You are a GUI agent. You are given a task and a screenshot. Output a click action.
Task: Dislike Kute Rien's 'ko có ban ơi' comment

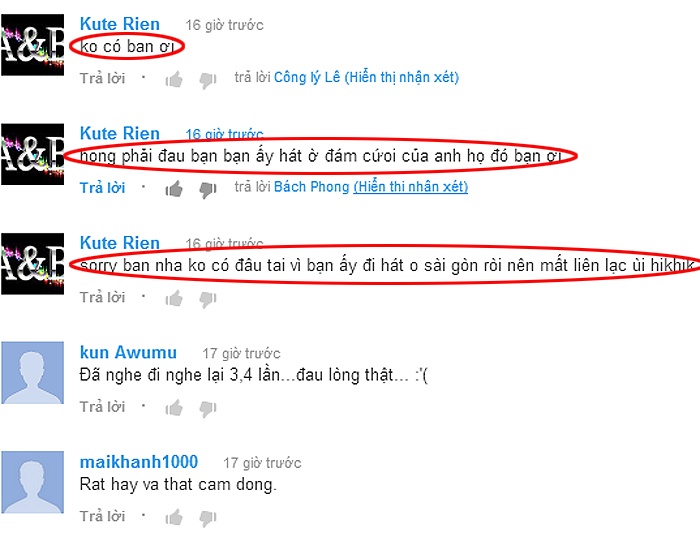pos(208,80)
